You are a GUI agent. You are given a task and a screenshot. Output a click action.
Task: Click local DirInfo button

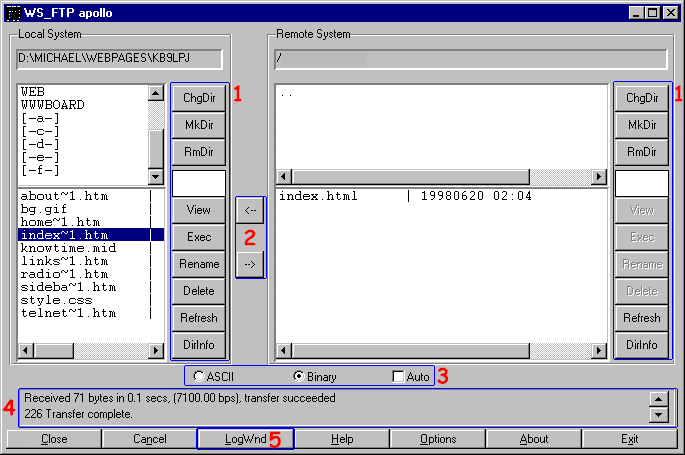[x=199, y=345]
